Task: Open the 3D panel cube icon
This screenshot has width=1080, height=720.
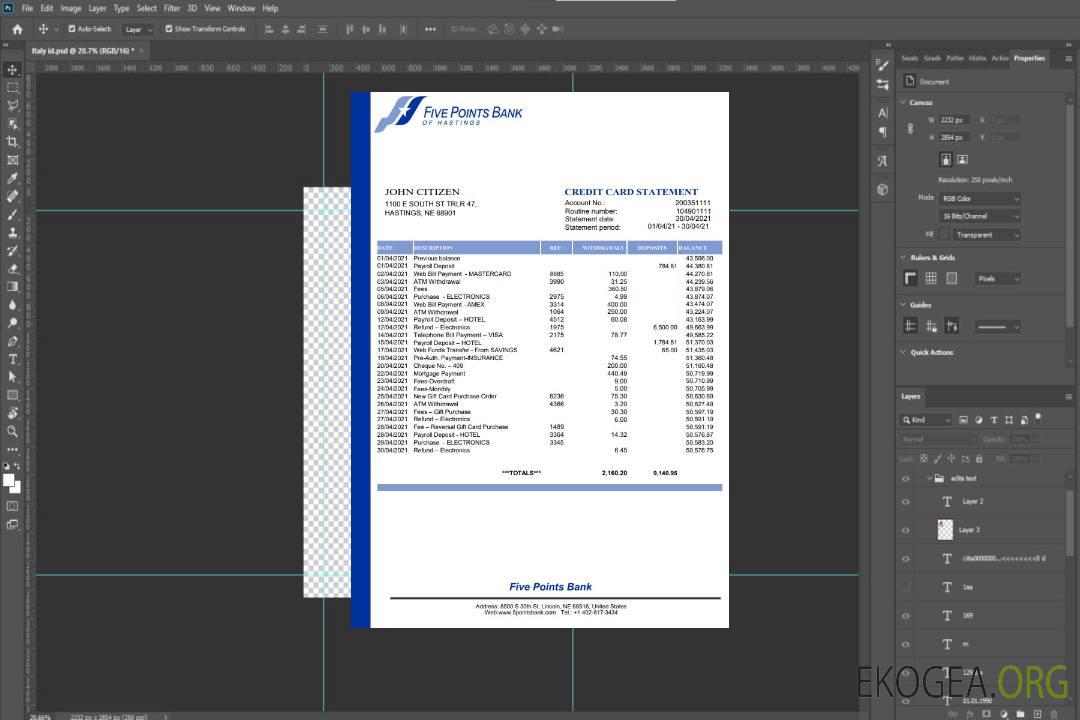Action: tap(883, 189)
